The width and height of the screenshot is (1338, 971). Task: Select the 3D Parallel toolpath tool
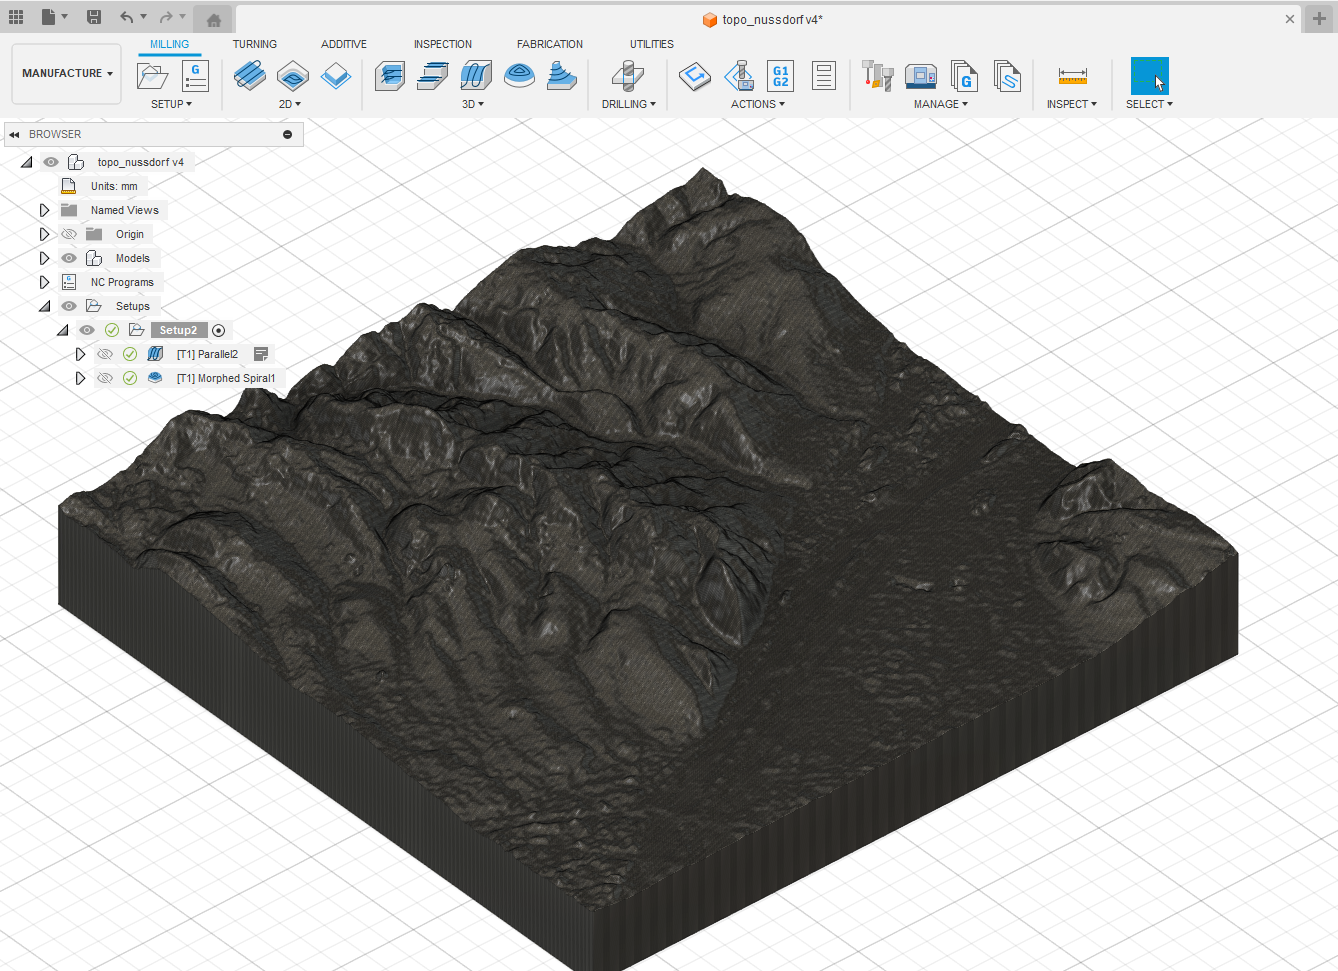coord(476,76)
